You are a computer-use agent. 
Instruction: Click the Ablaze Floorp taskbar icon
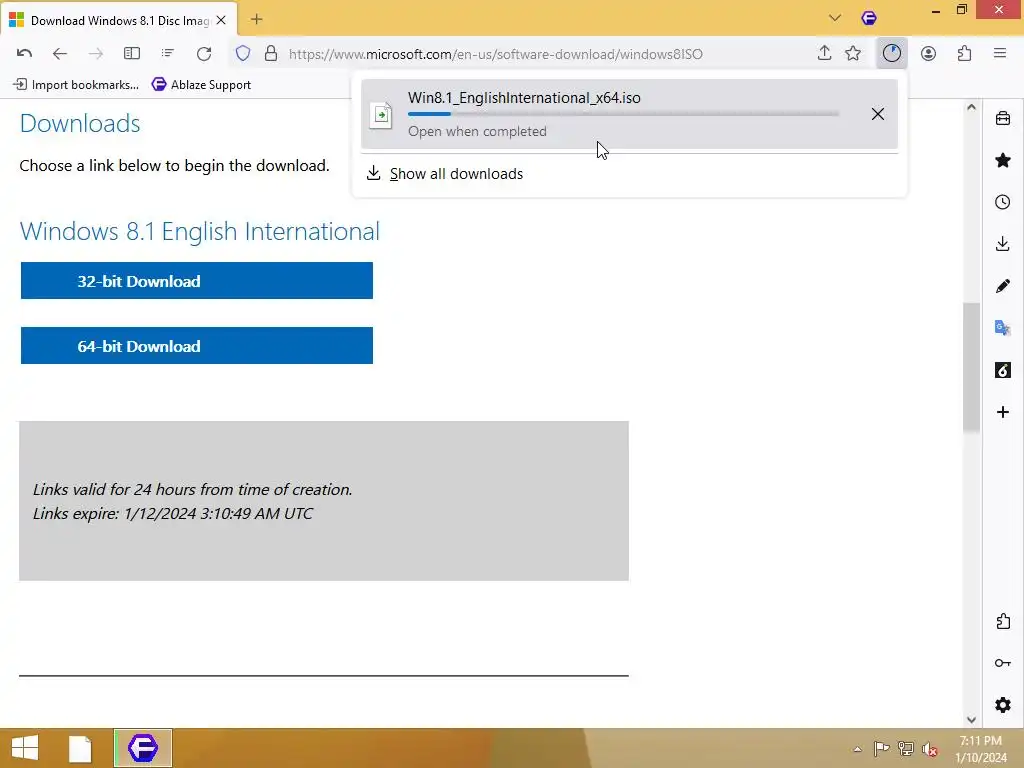(x=143, y=748)
